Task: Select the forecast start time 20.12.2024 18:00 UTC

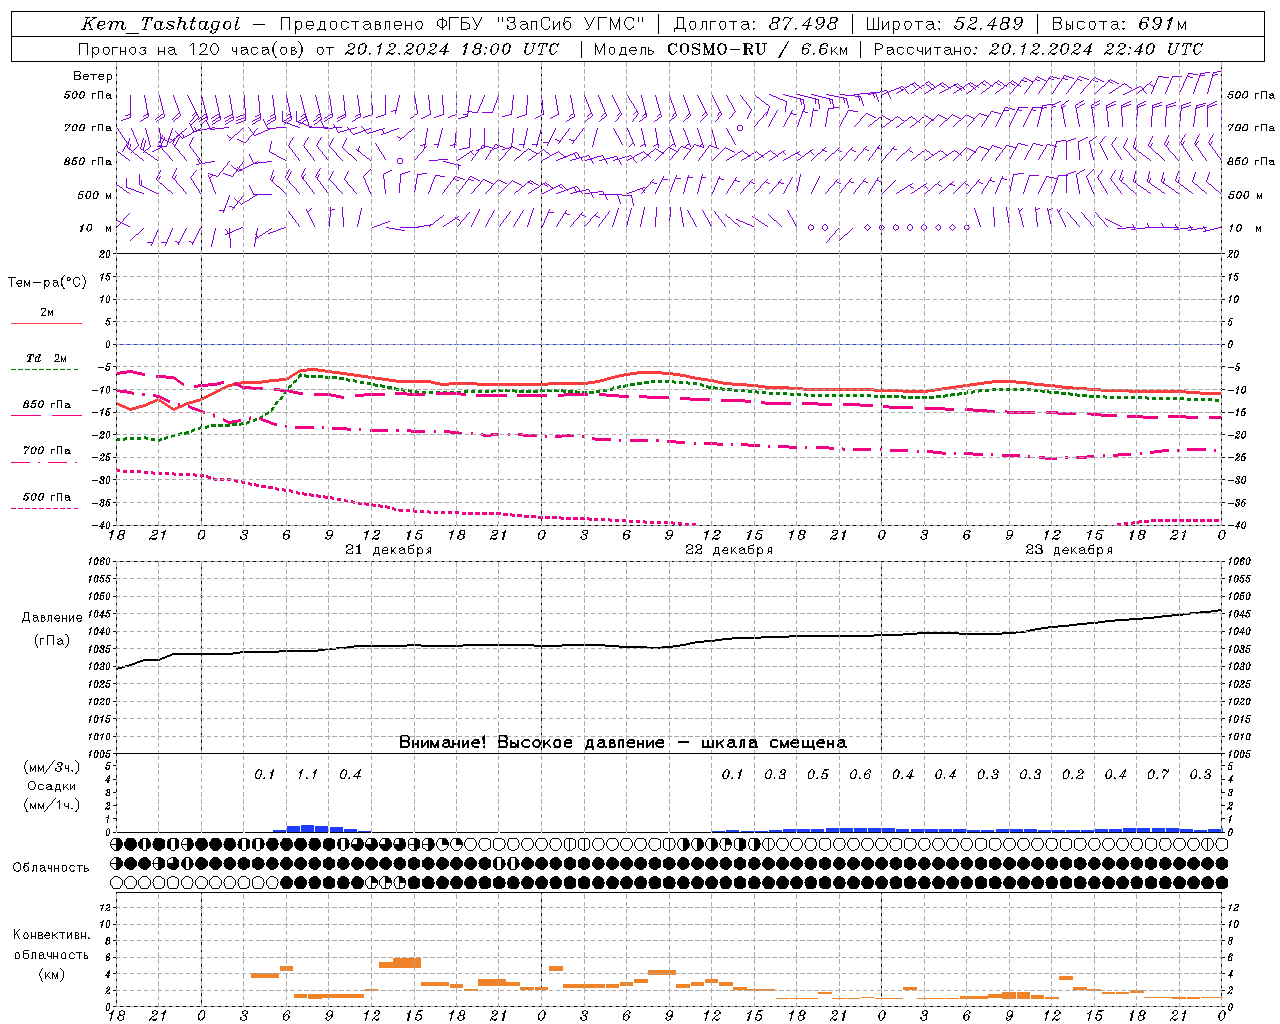Action: click(451, 49)
